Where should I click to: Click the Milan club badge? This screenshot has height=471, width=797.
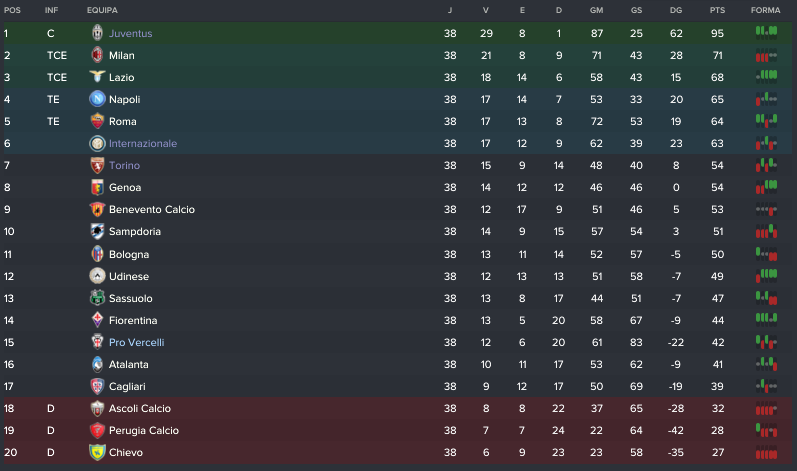(97, 55)
